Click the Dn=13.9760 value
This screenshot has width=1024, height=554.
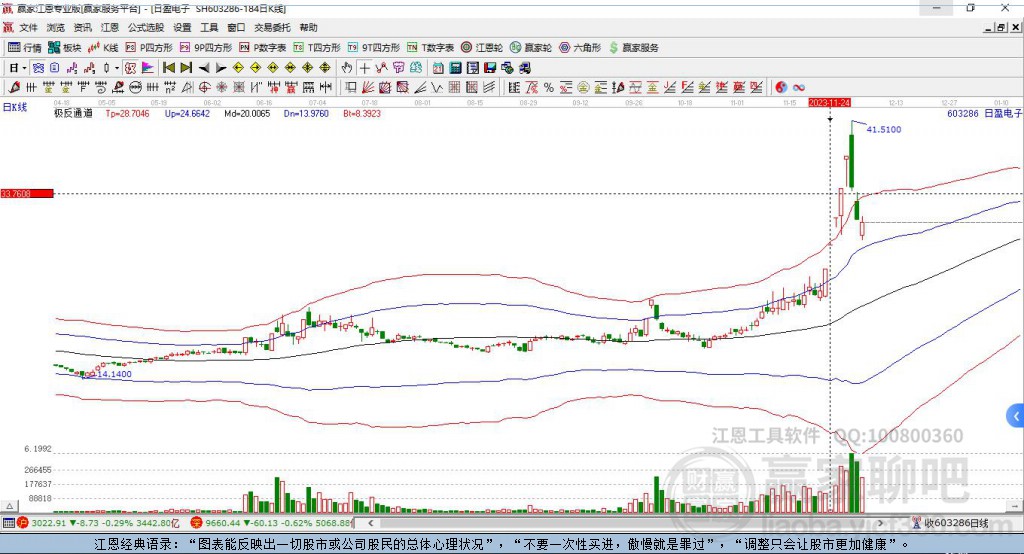[x=306, y=114]
